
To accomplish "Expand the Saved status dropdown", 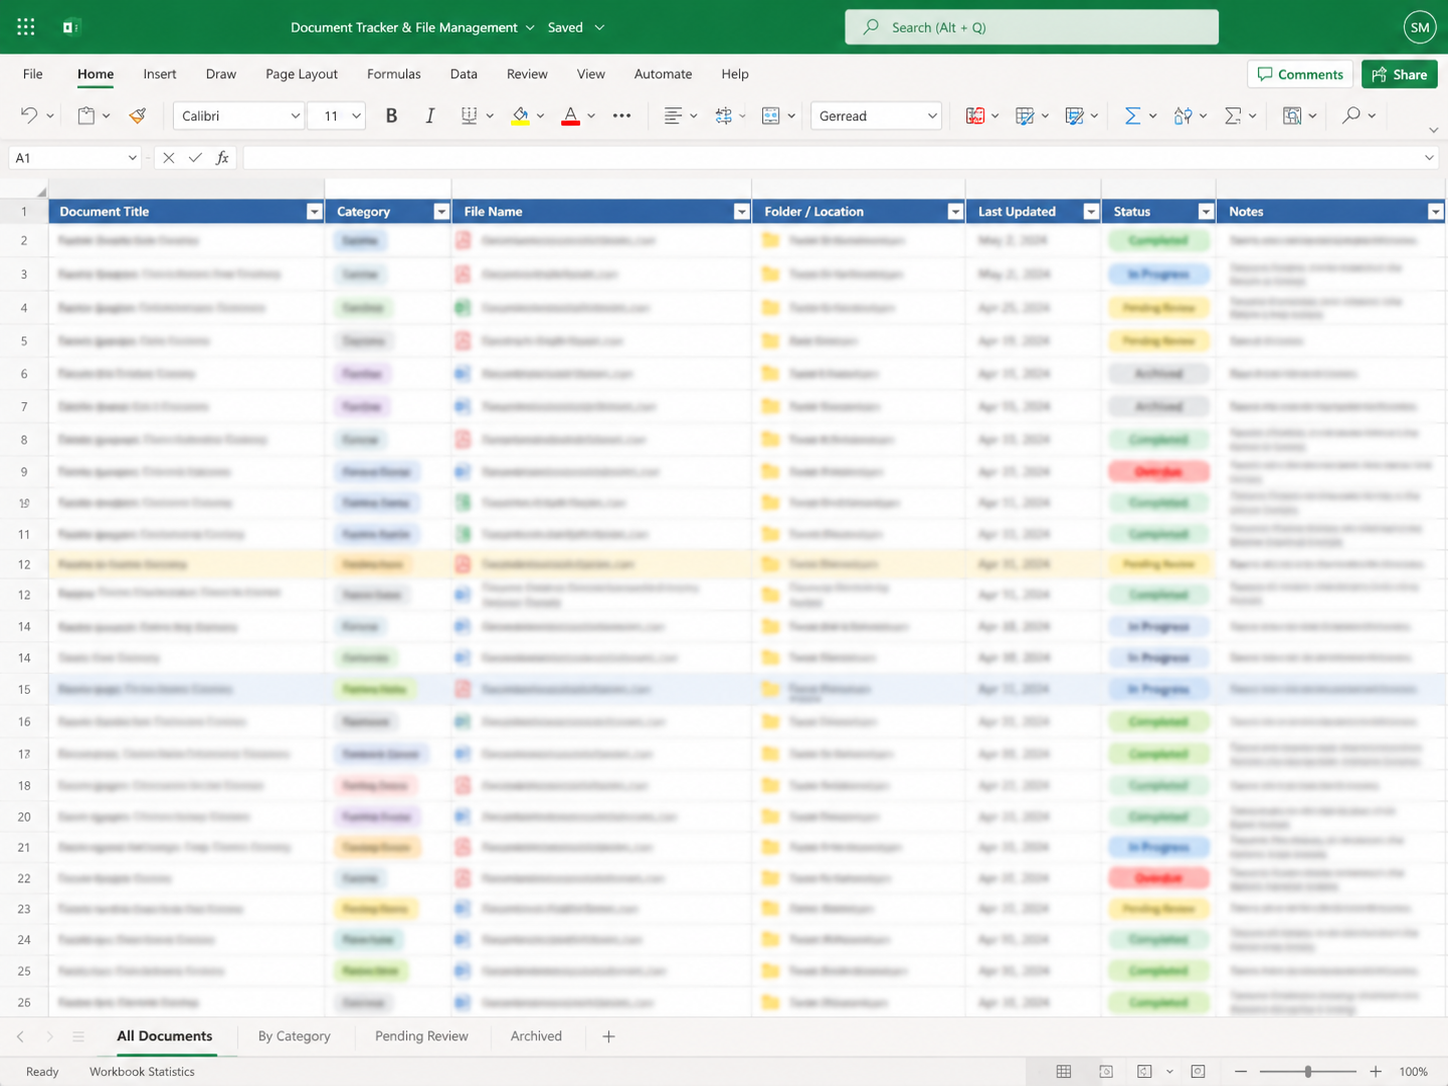I will [599, 27].
